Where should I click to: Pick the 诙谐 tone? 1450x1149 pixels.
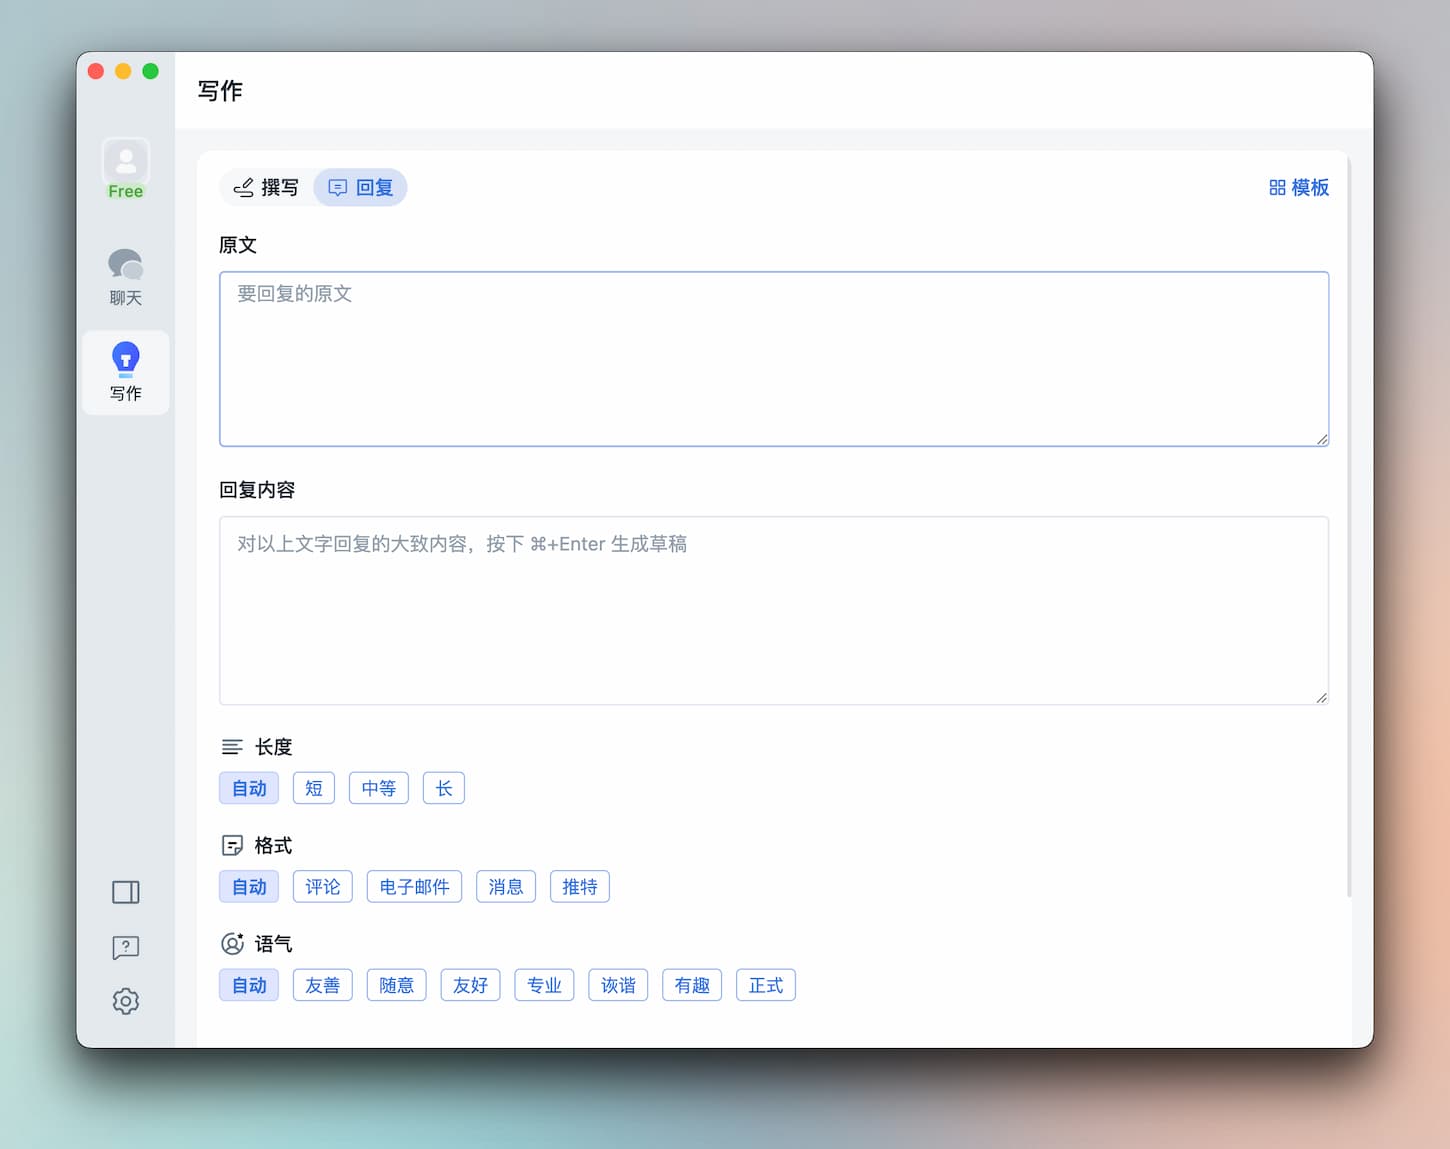point(619,985)
